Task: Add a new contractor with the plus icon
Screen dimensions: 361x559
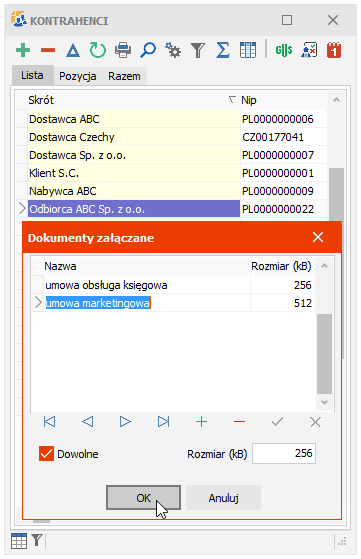Action: [x=23, y=50]
